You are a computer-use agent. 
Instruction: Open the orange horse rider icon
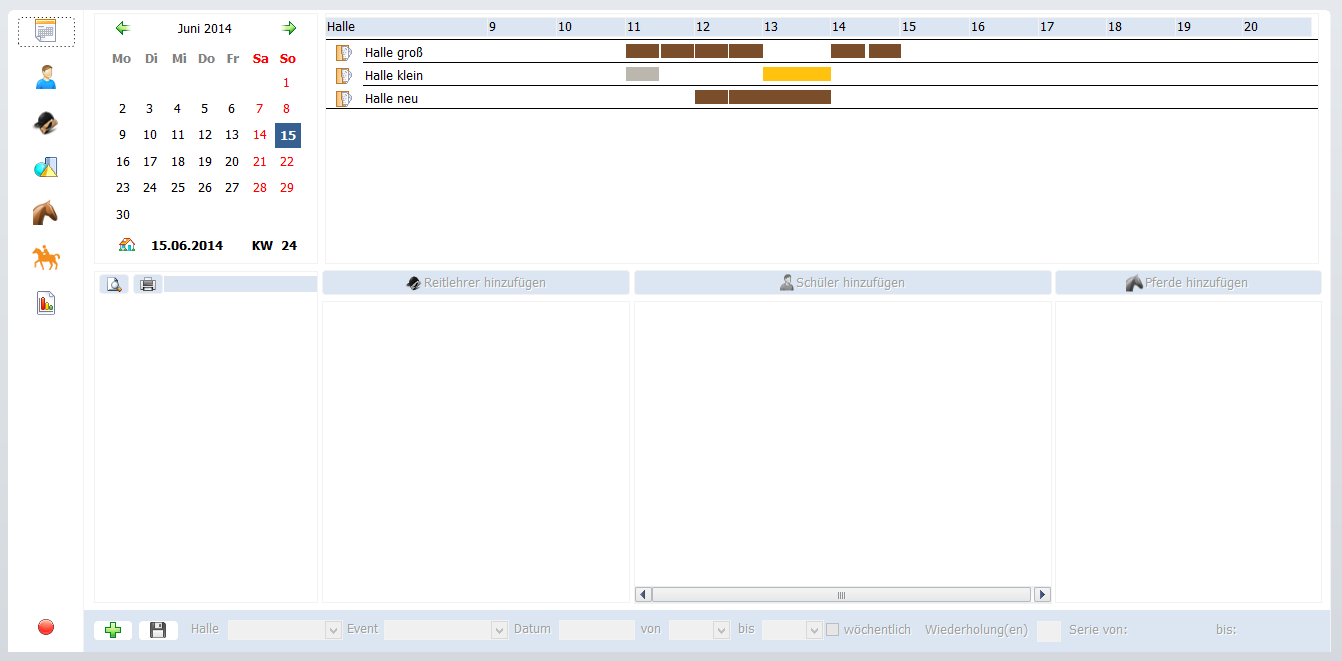46,258
